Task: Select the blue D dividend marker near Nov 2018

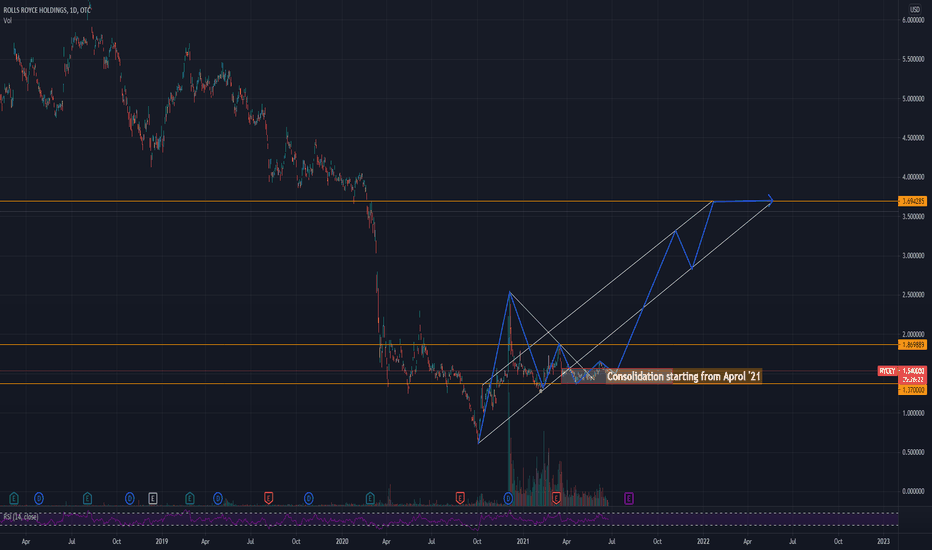Action: tap(130, 498)
